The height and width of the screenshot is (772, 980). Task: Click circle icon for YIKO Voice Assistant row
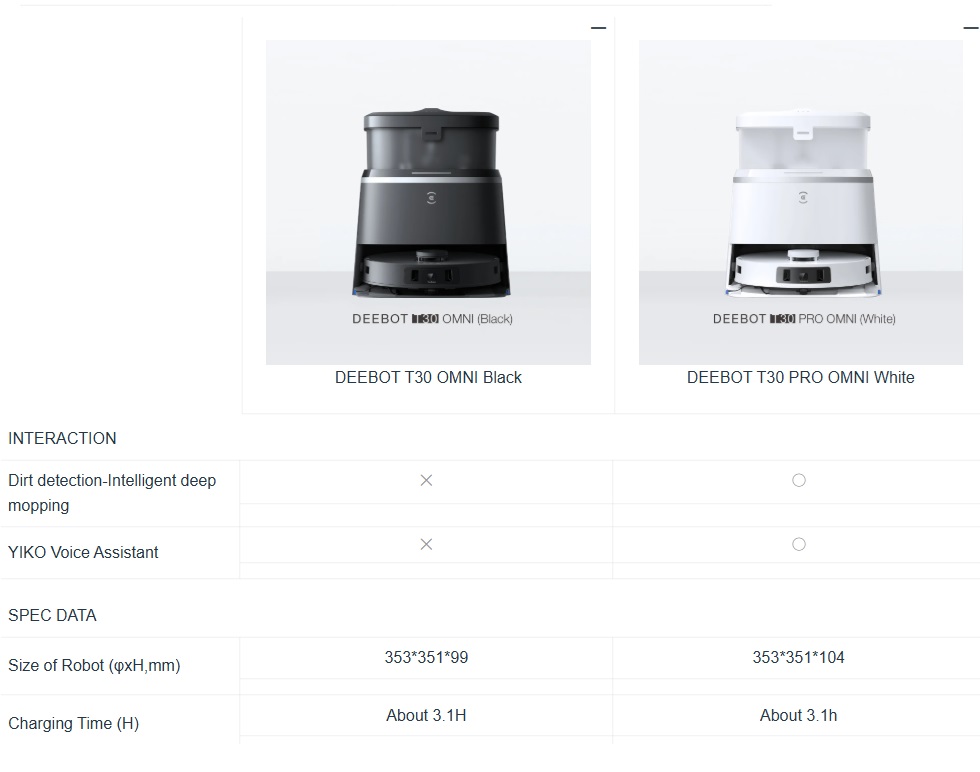pyautogui.click(x=799, y=544)
